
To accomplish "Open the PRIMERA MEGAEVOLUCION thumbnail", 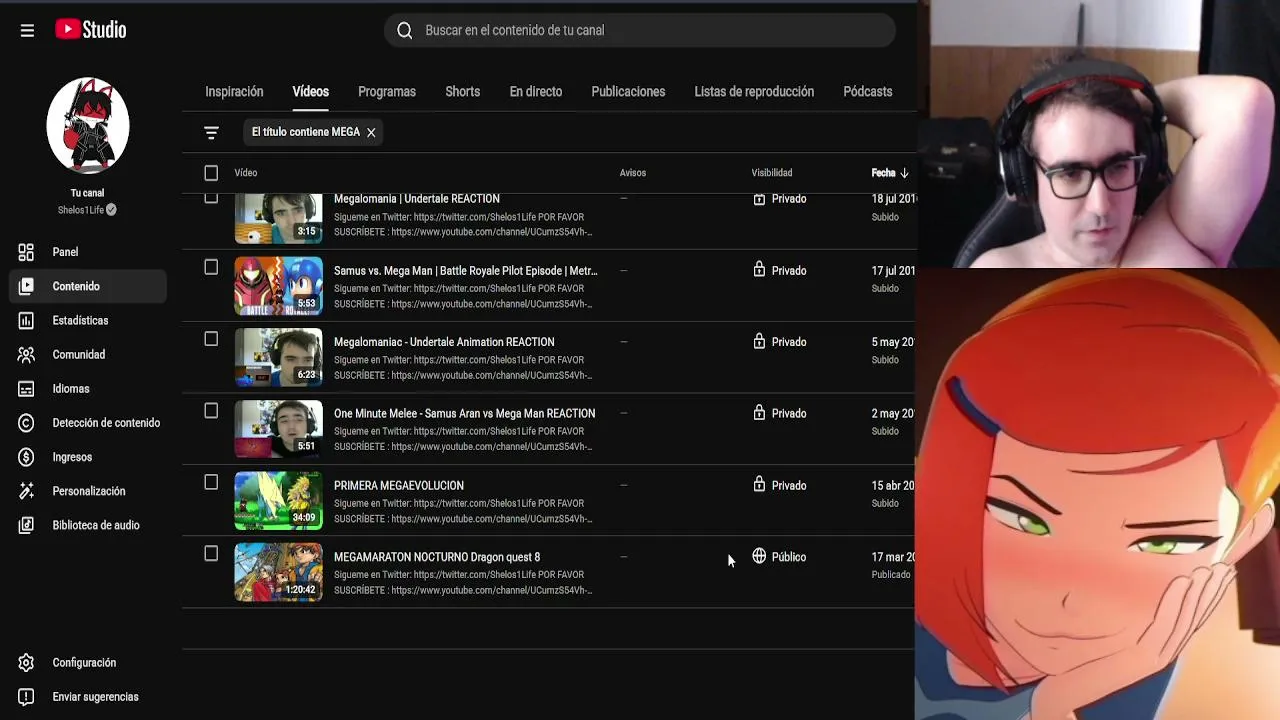I will pos(279,500).
